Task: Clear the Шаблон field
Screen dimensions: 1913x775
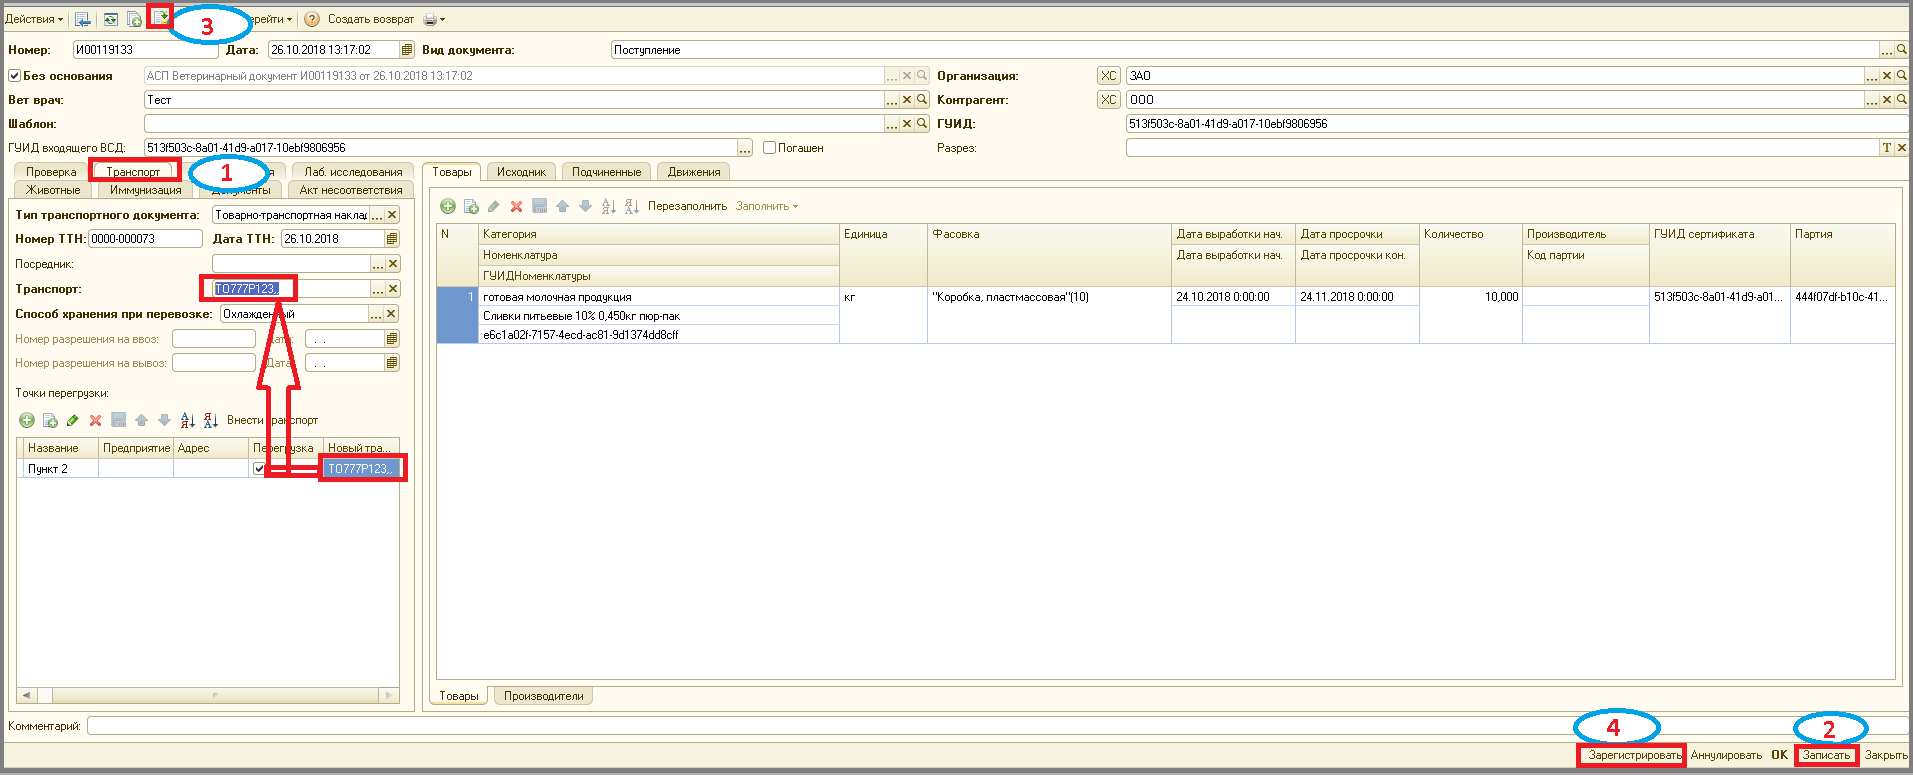Action: (x=907, y=124)
